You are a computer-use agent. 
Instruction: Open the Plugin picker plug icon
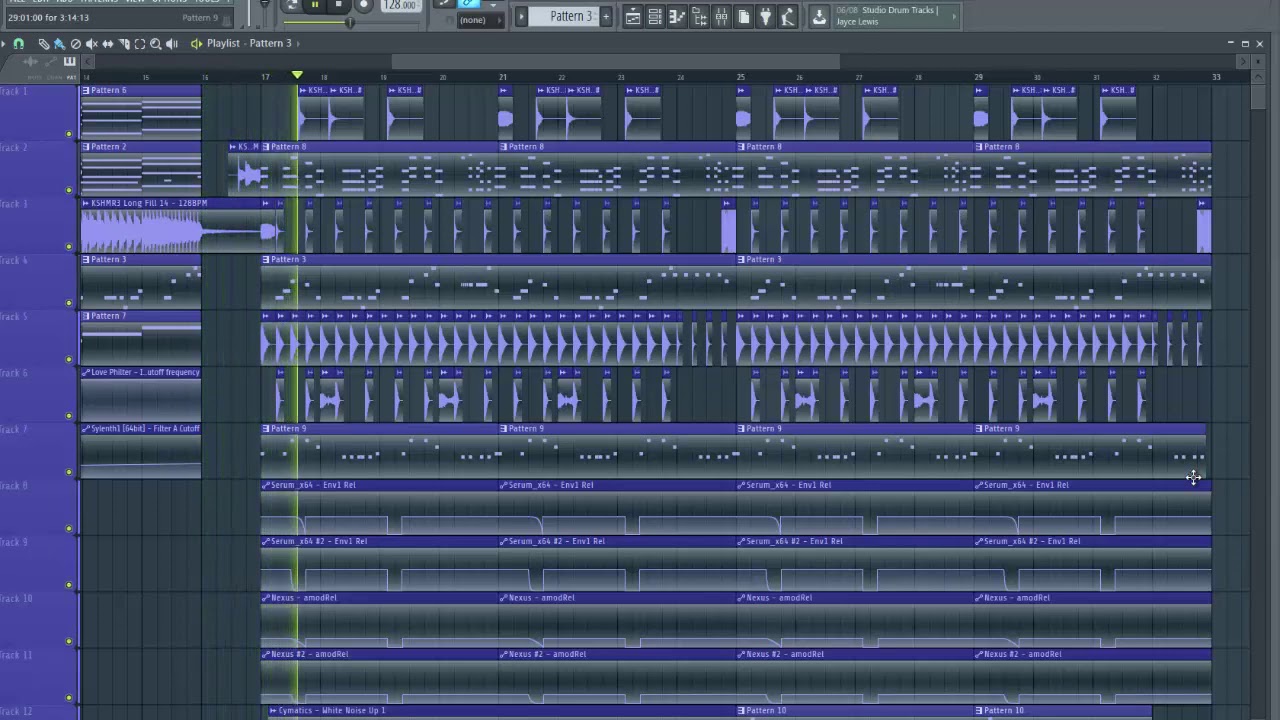(765, 16)
